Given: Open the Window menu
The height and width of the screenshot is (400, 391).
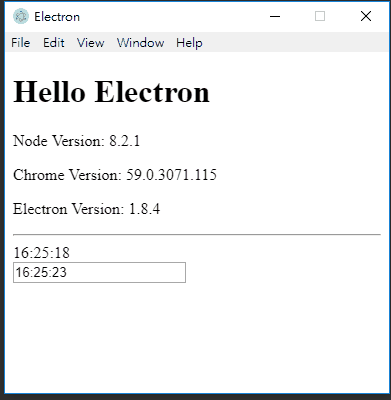Looking at the screenshot, I should click(x=140, y=43).
